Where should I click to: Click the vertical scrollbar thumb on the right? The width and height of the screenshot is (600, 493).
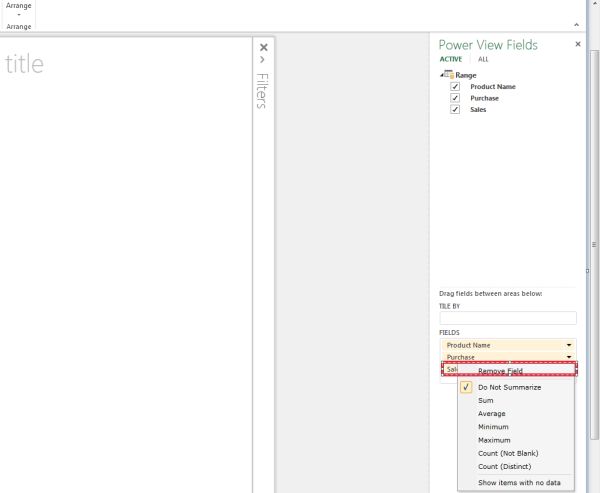click(x=594, y=245)
